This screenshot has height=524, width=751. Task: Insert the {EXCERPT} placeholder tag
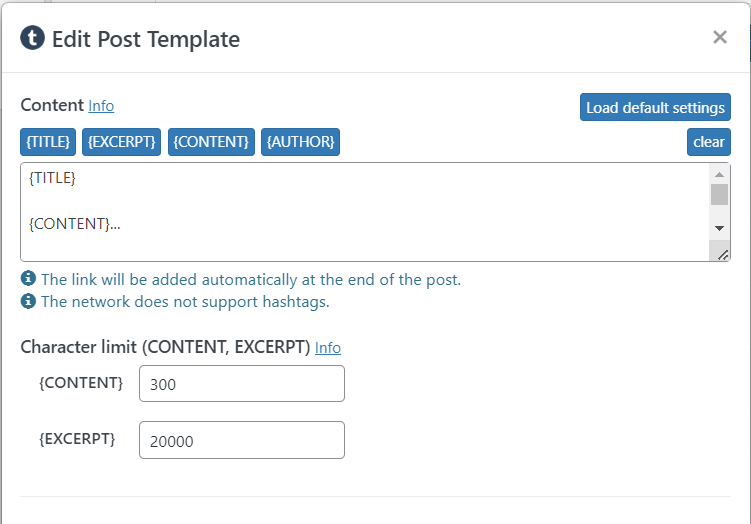point(121,142)
